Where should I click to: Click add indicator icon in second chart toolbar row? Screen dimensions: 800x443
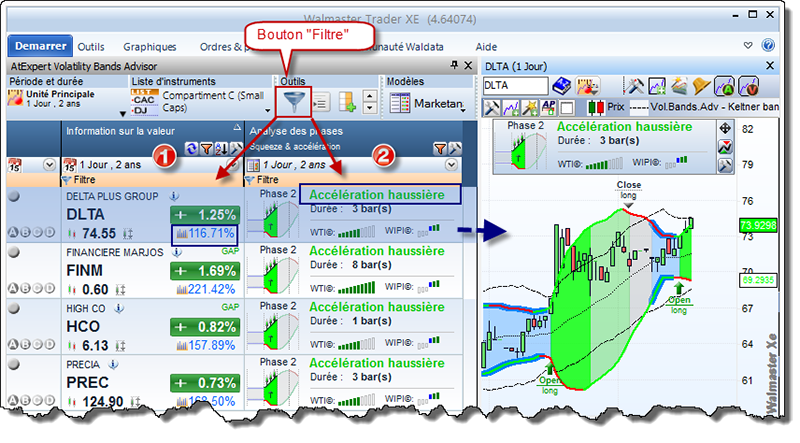(x=511, y=108)
